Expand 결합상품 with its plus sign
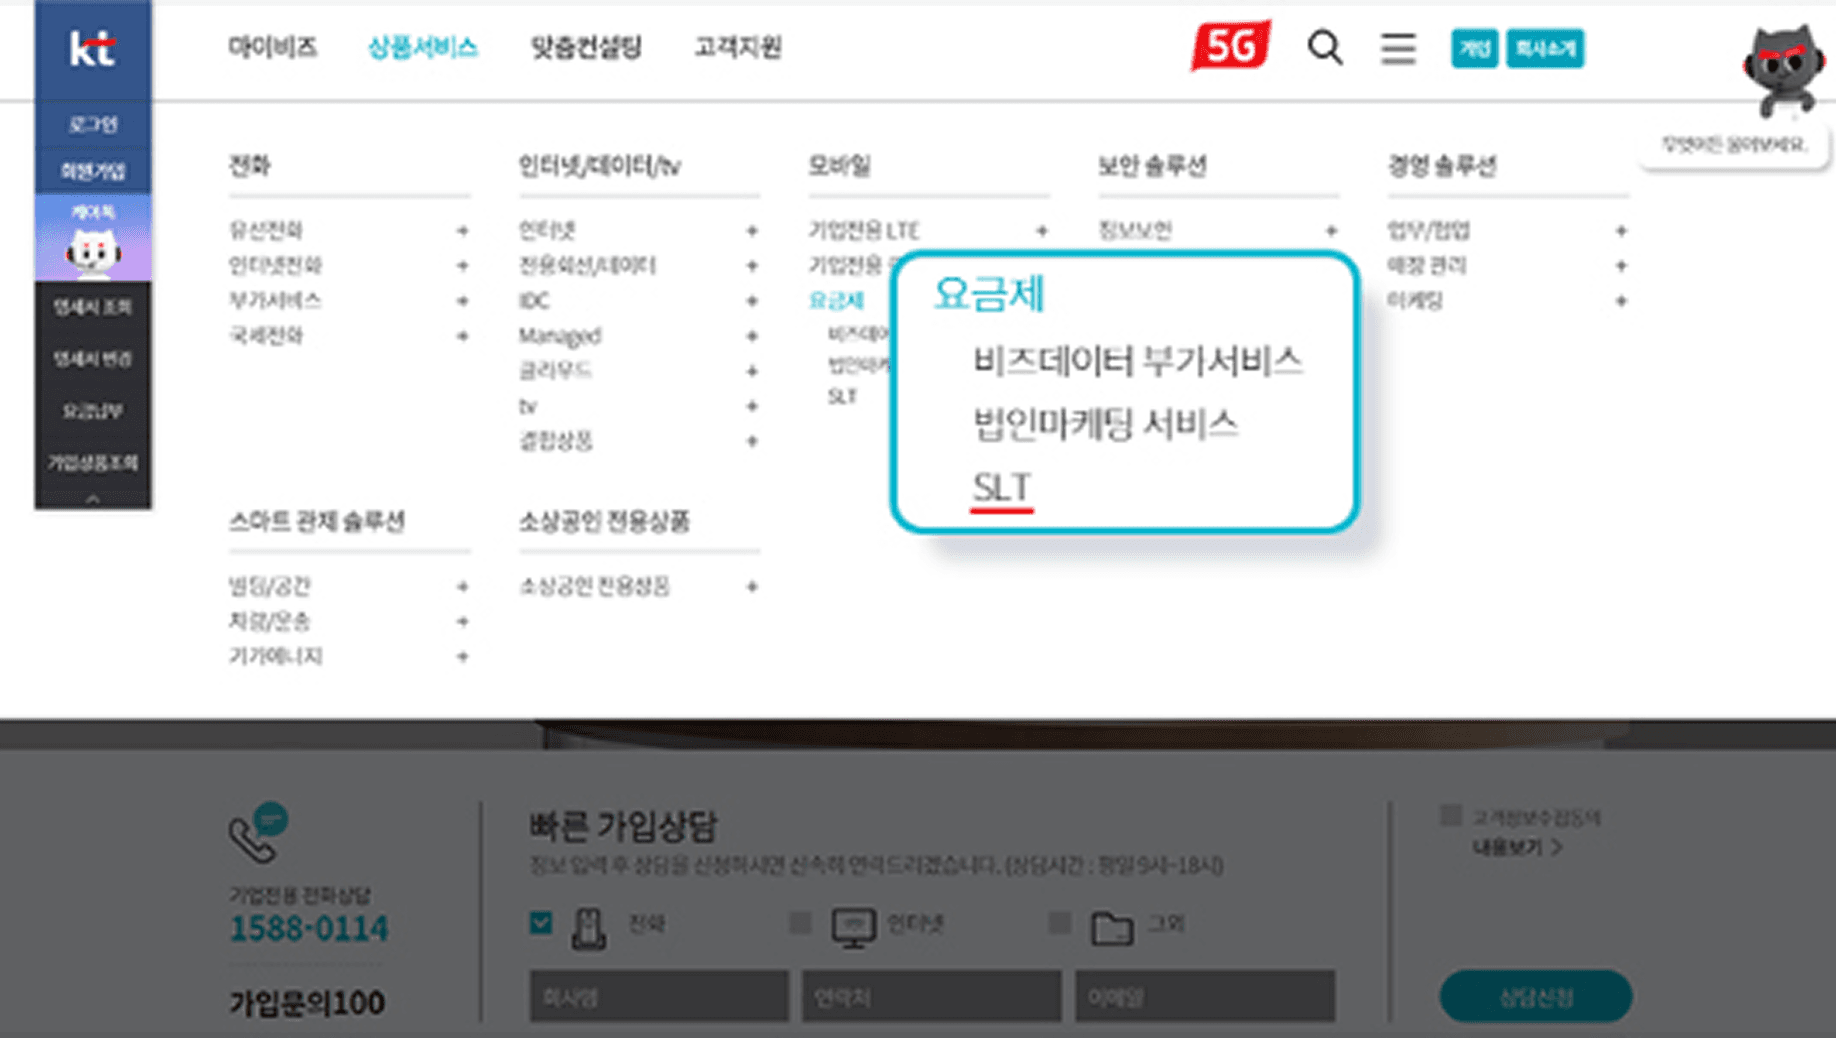 pos(752,441)
